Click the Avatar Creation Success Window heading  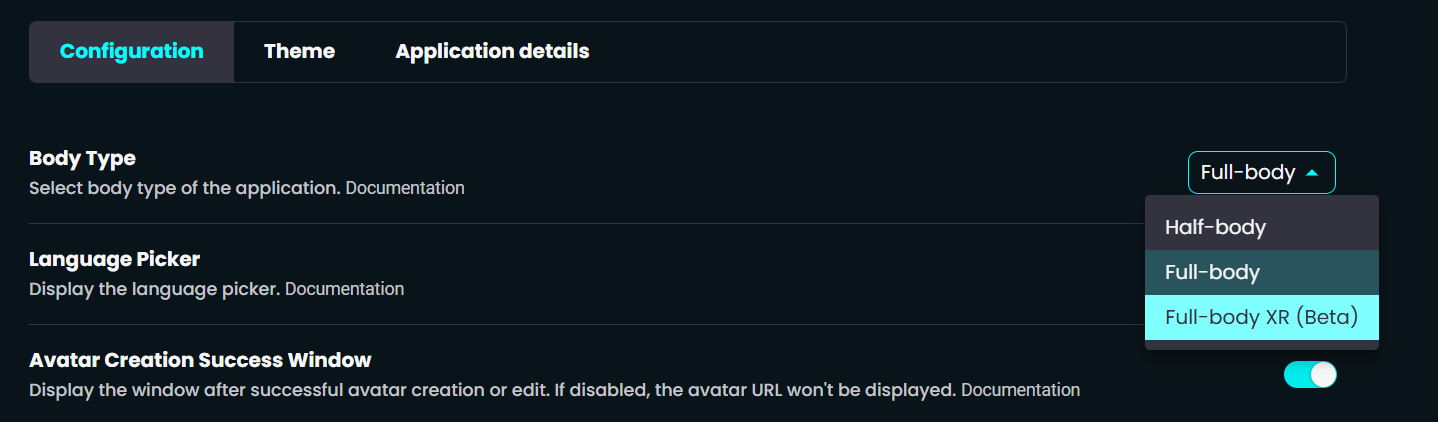tap(200, 360)
